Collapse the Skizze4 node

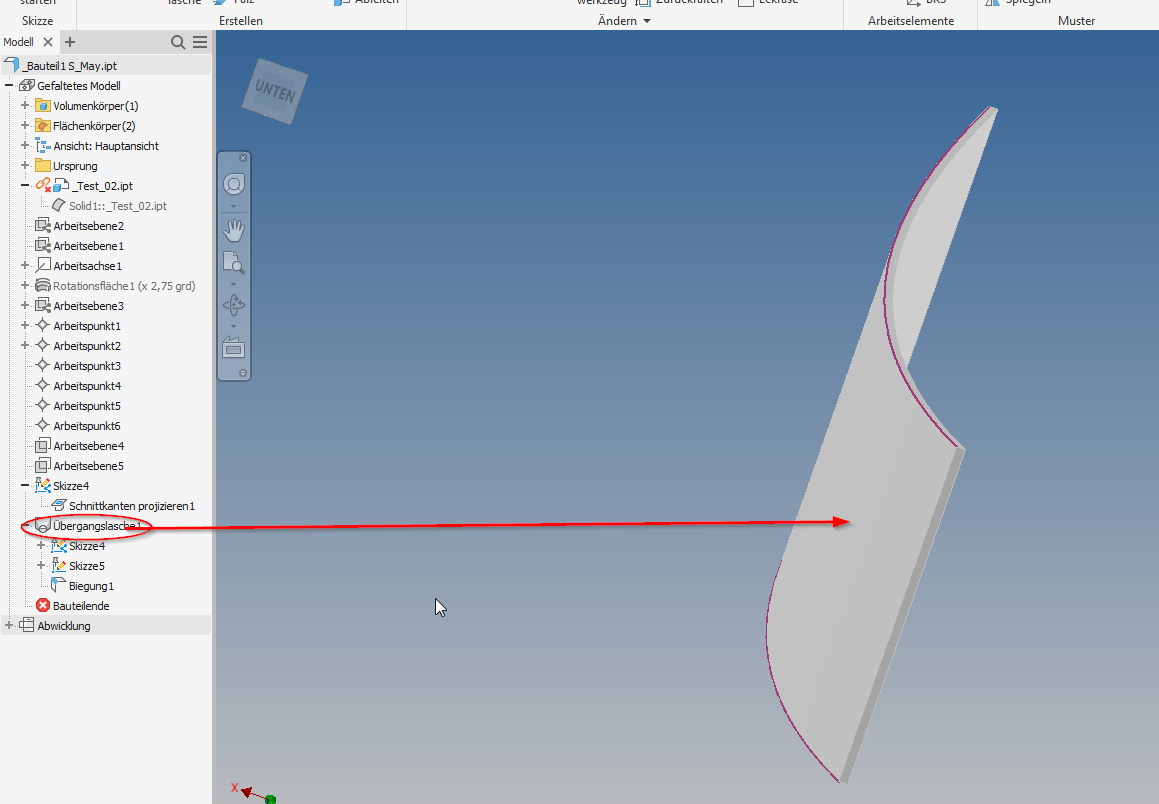click(25, 485)
